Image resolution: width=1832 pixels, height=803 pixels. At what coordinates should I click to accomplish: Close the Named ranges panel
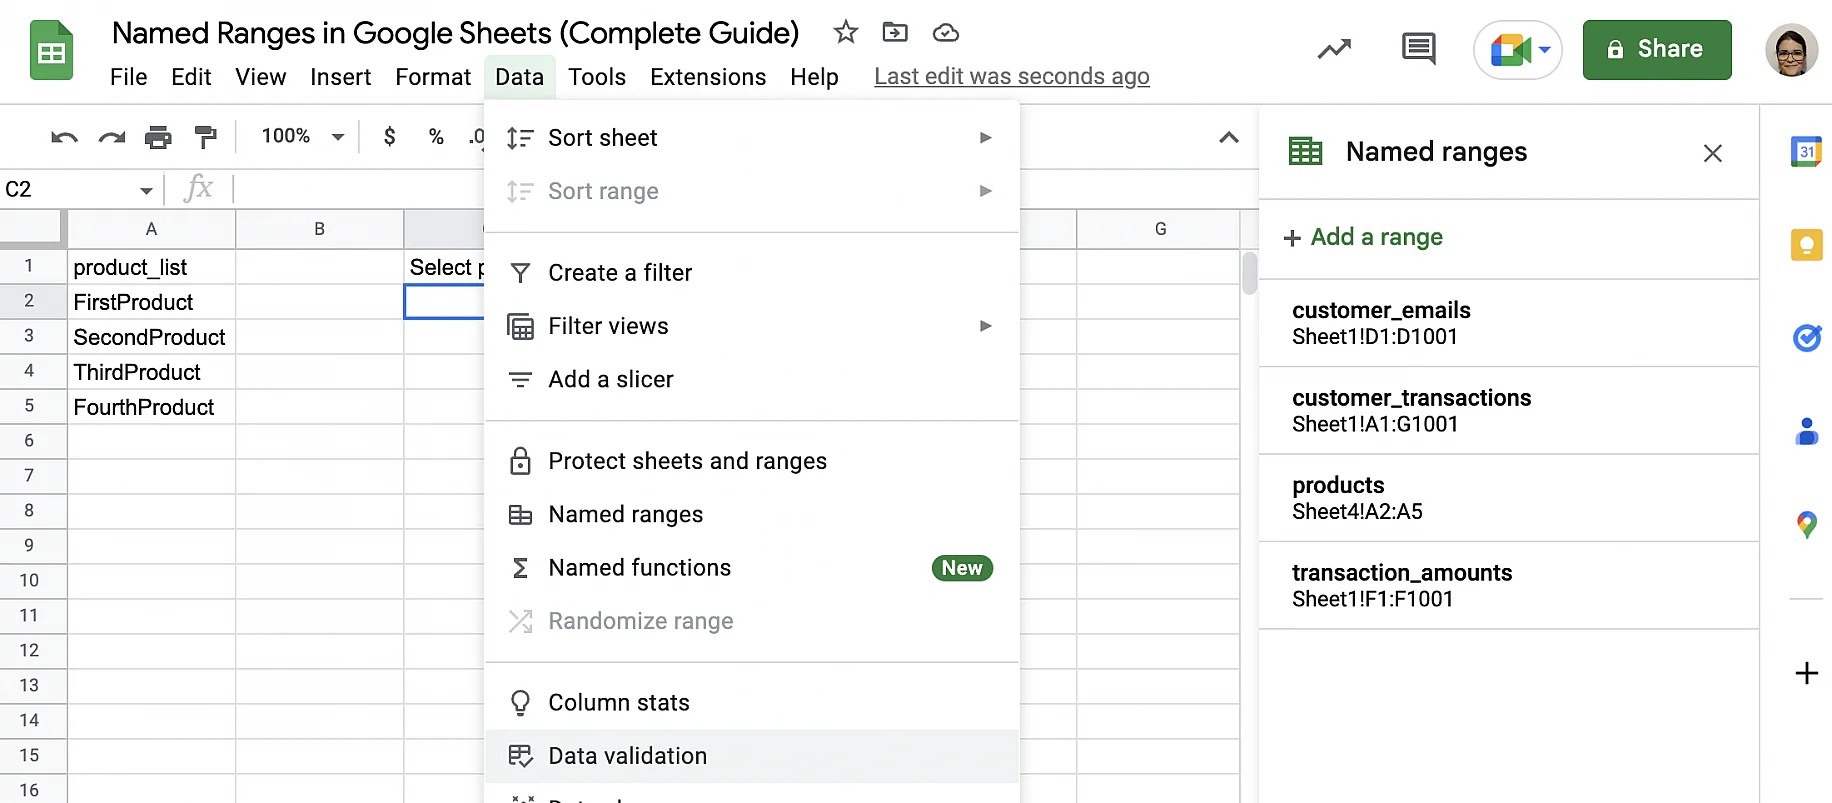[x=1712, y=153]
